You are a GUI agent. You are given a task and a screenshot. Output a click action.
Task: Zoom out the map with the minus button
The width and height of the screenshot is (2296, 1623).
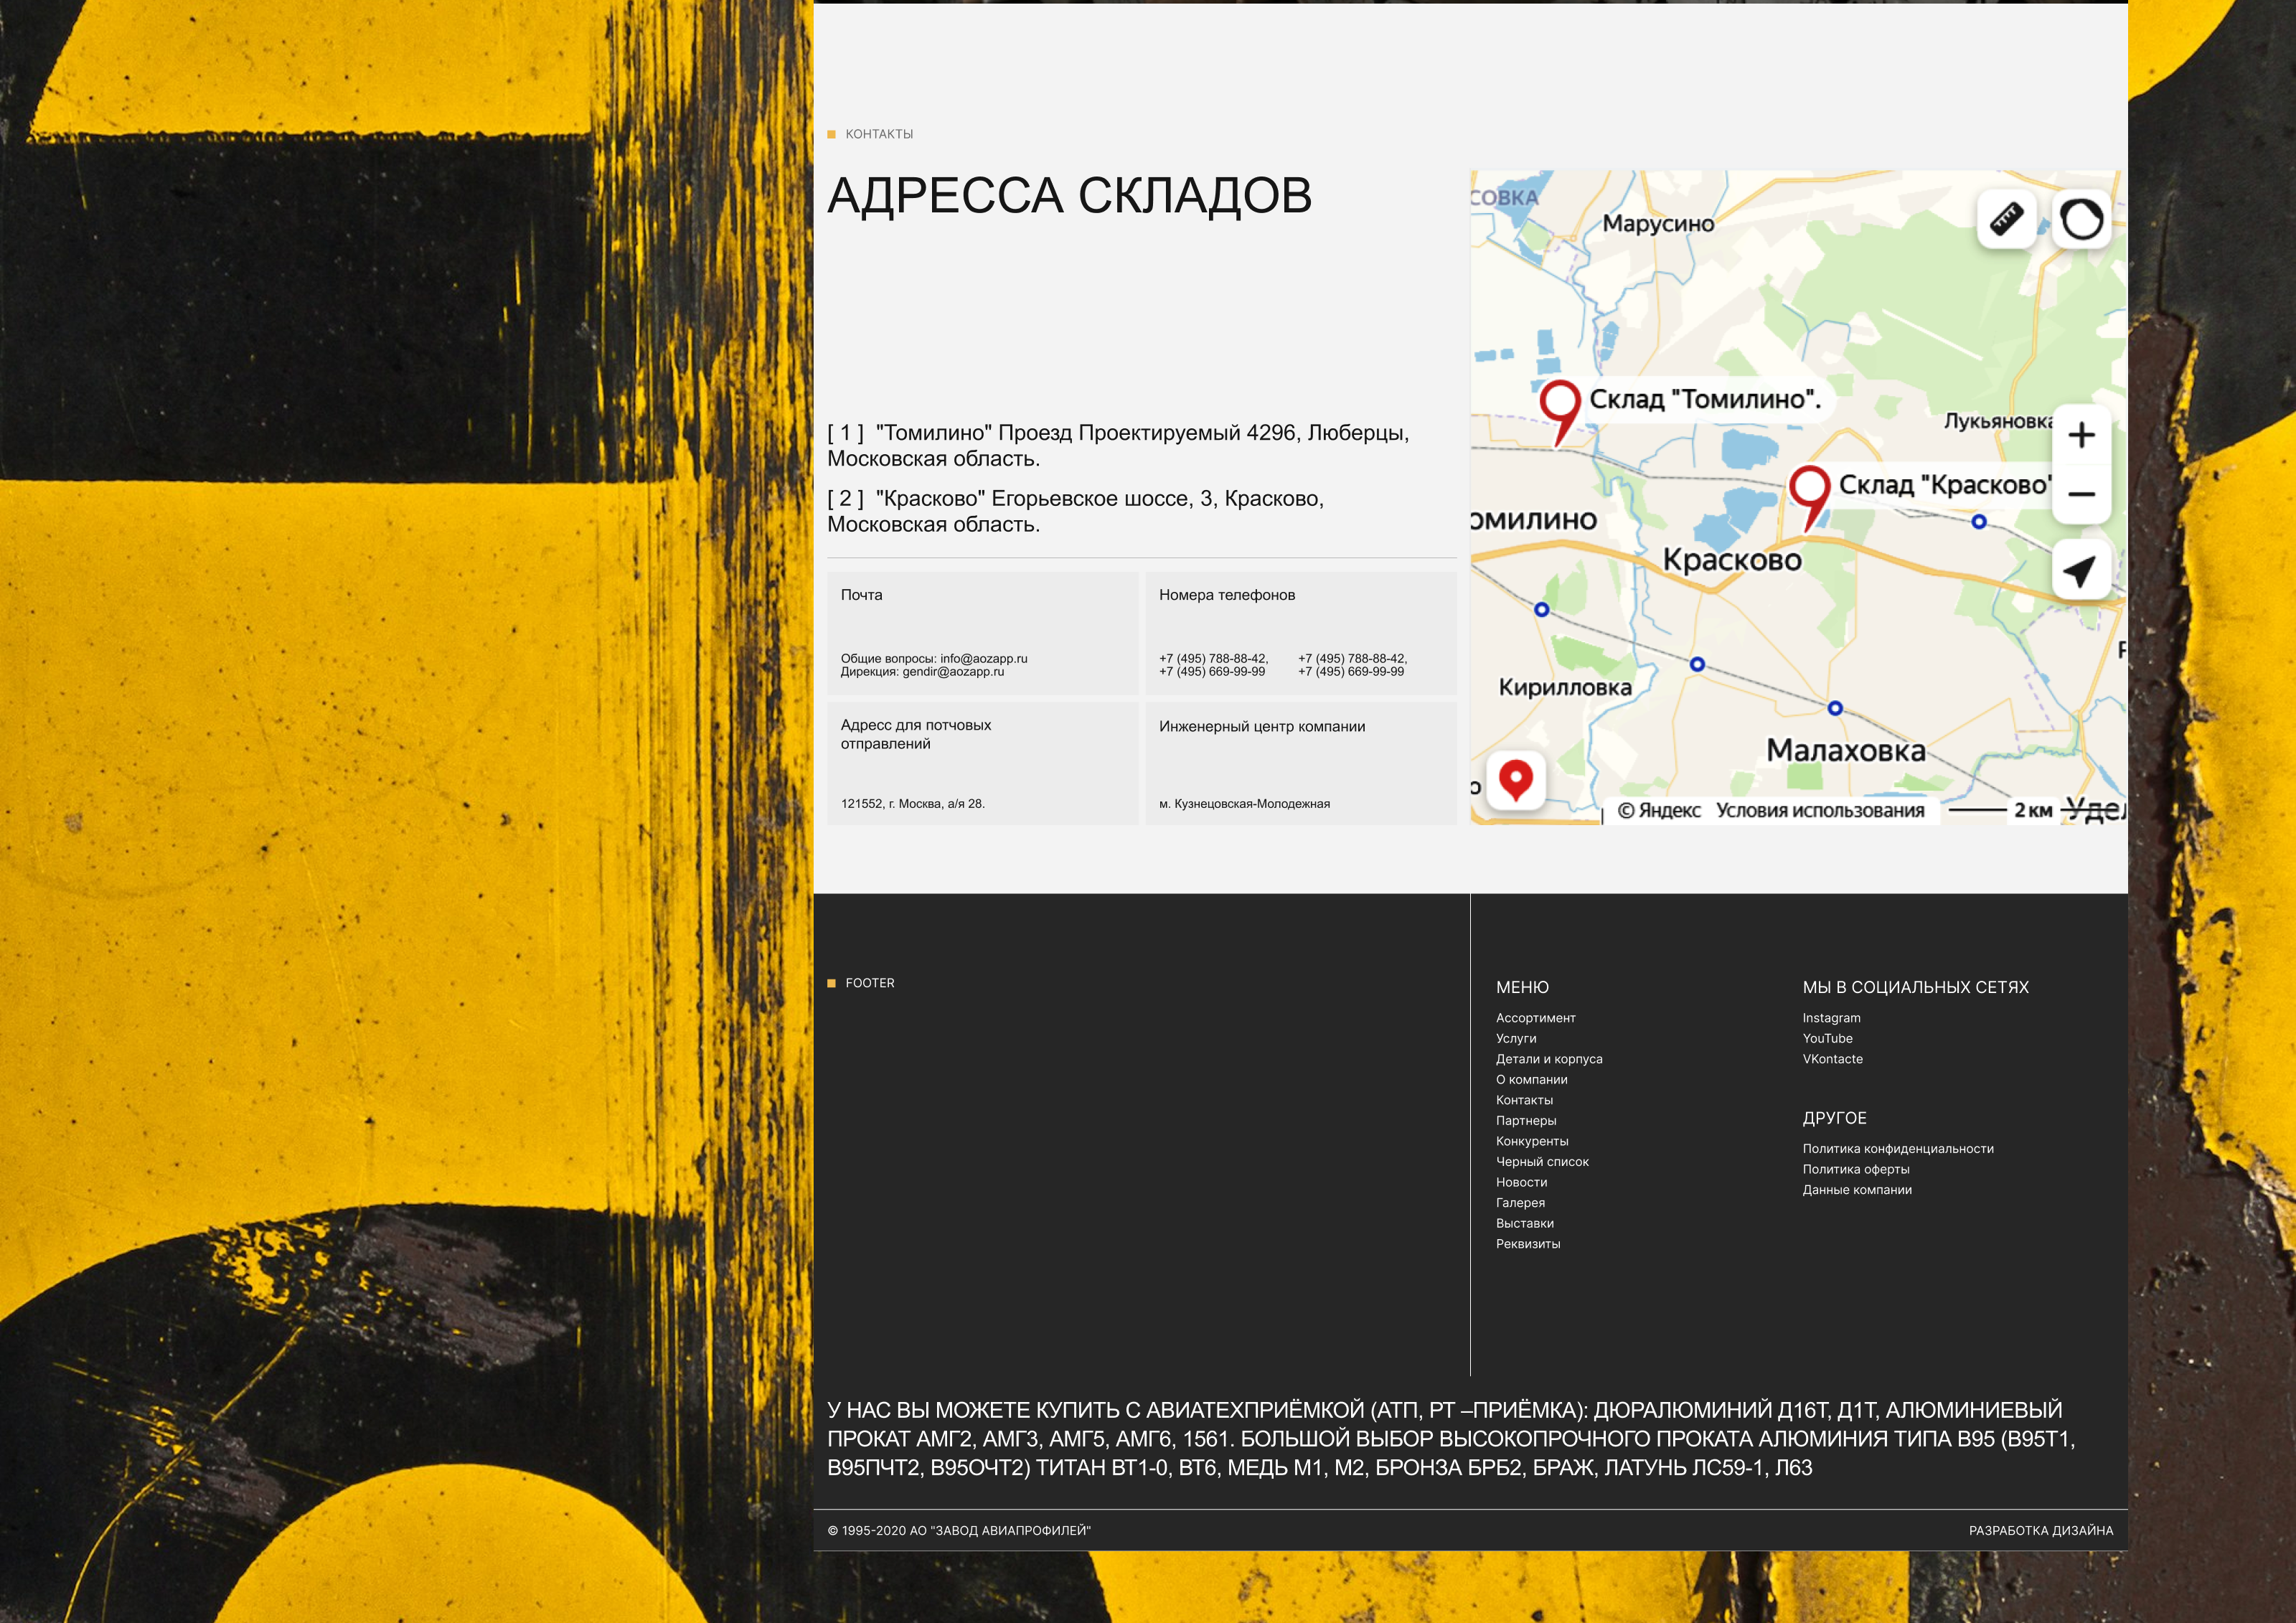2081,494
